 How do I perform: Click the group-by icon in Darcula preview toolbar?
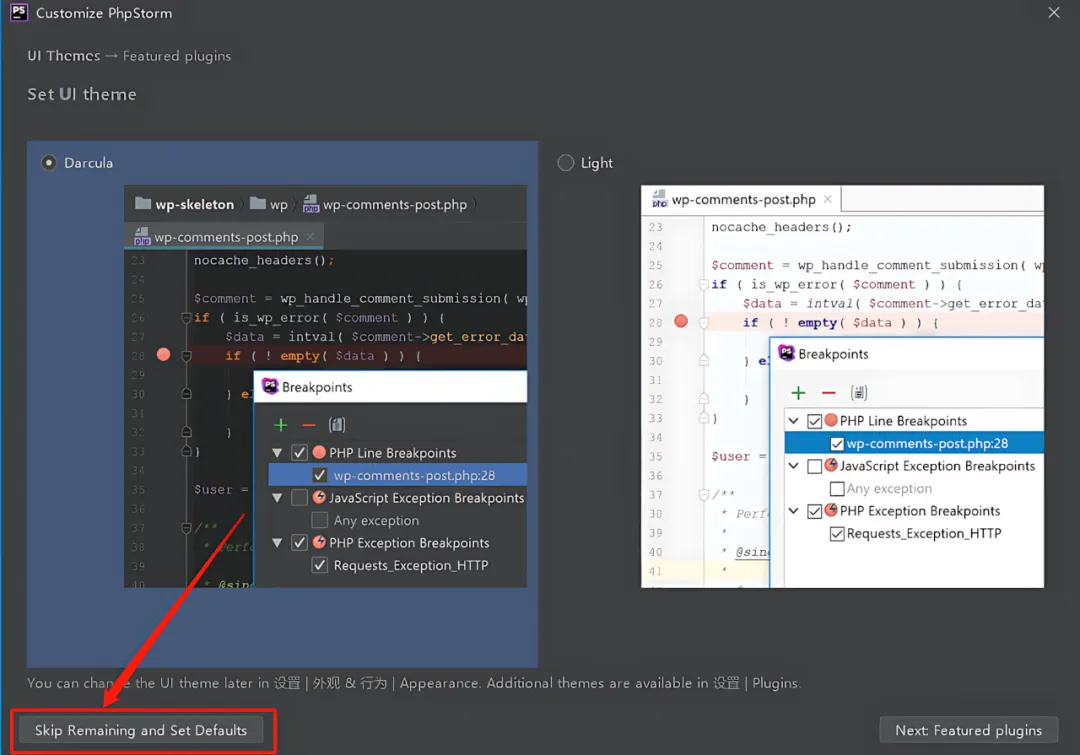click(337, 425)
